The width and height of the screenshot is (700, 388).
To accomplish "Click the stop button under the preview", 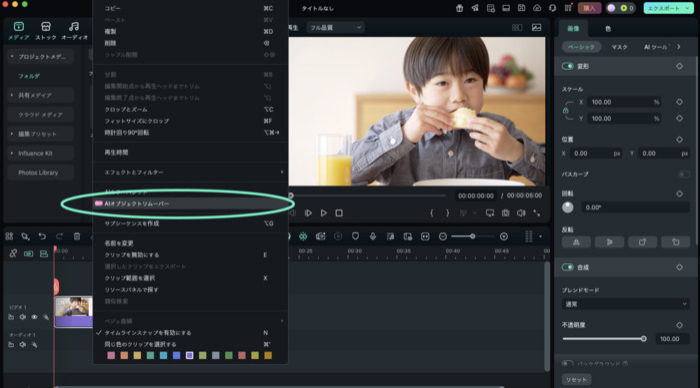I will coord(339,213).
